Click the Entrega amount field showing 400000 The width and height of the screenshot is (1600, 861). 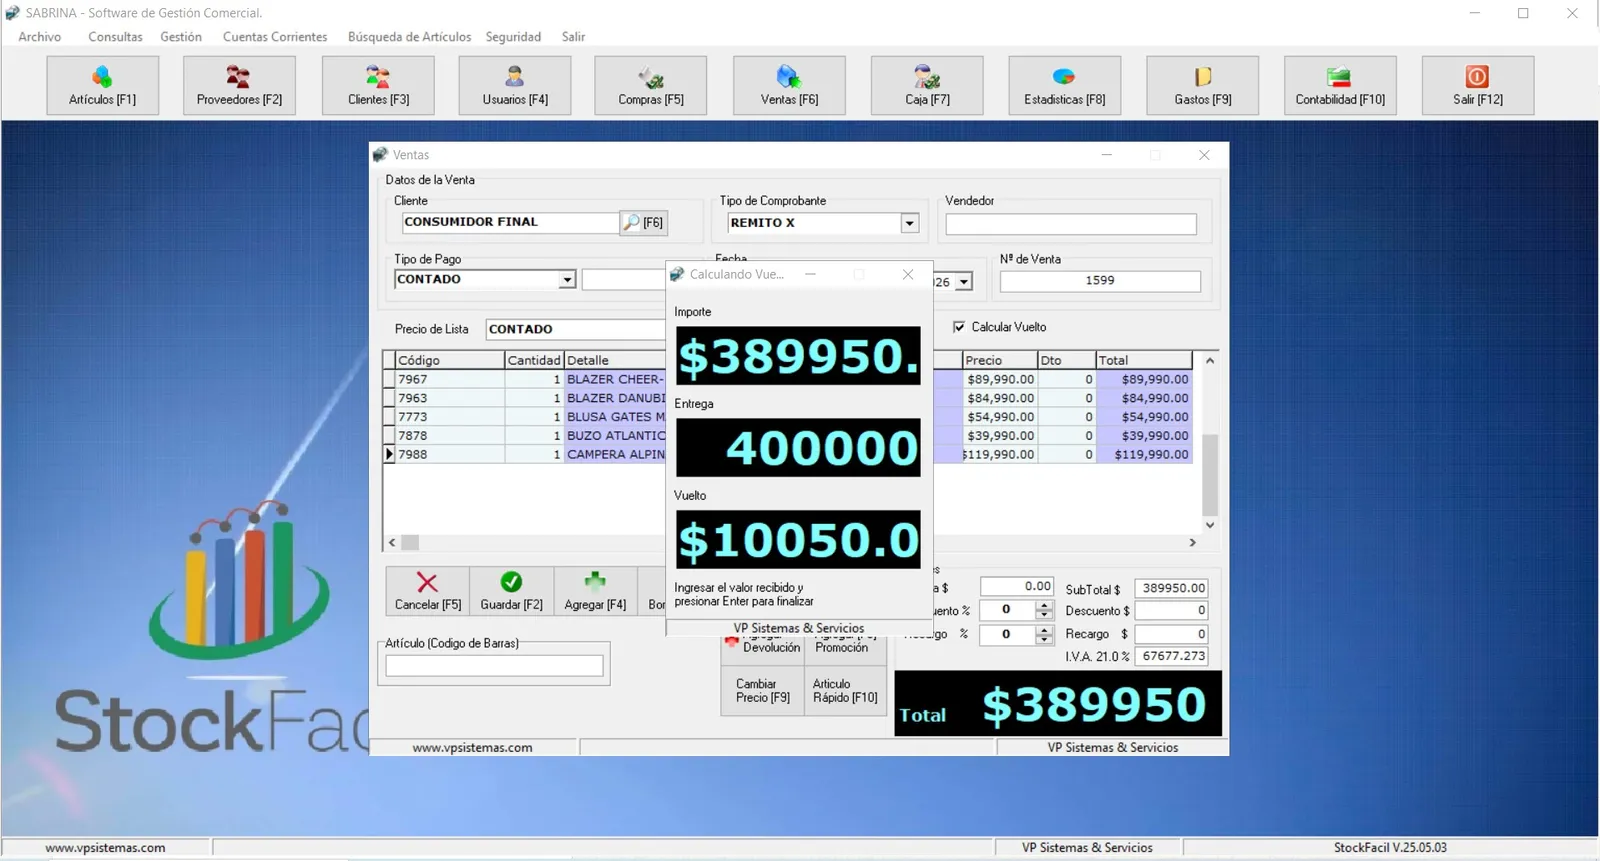798,447
